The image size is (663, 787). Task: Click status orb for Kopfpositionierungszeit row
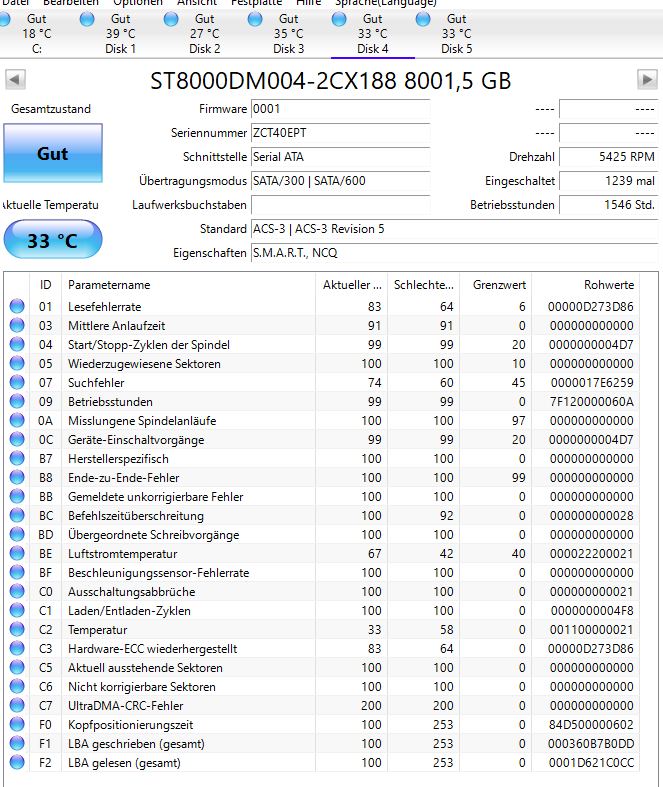pos(17,725)
